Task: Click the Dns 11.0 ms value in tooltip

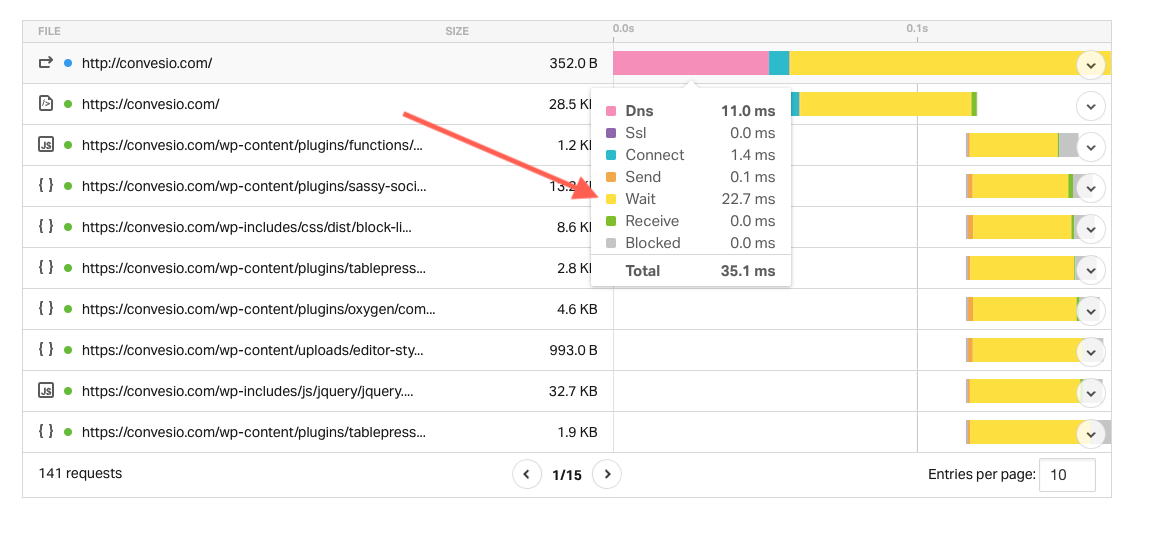Action: 748,112
